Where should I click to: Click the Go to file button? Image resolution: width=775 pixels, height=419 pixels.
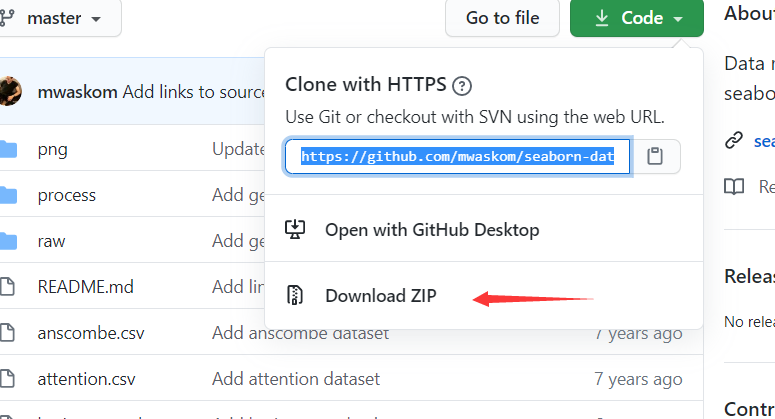[502, 18]
